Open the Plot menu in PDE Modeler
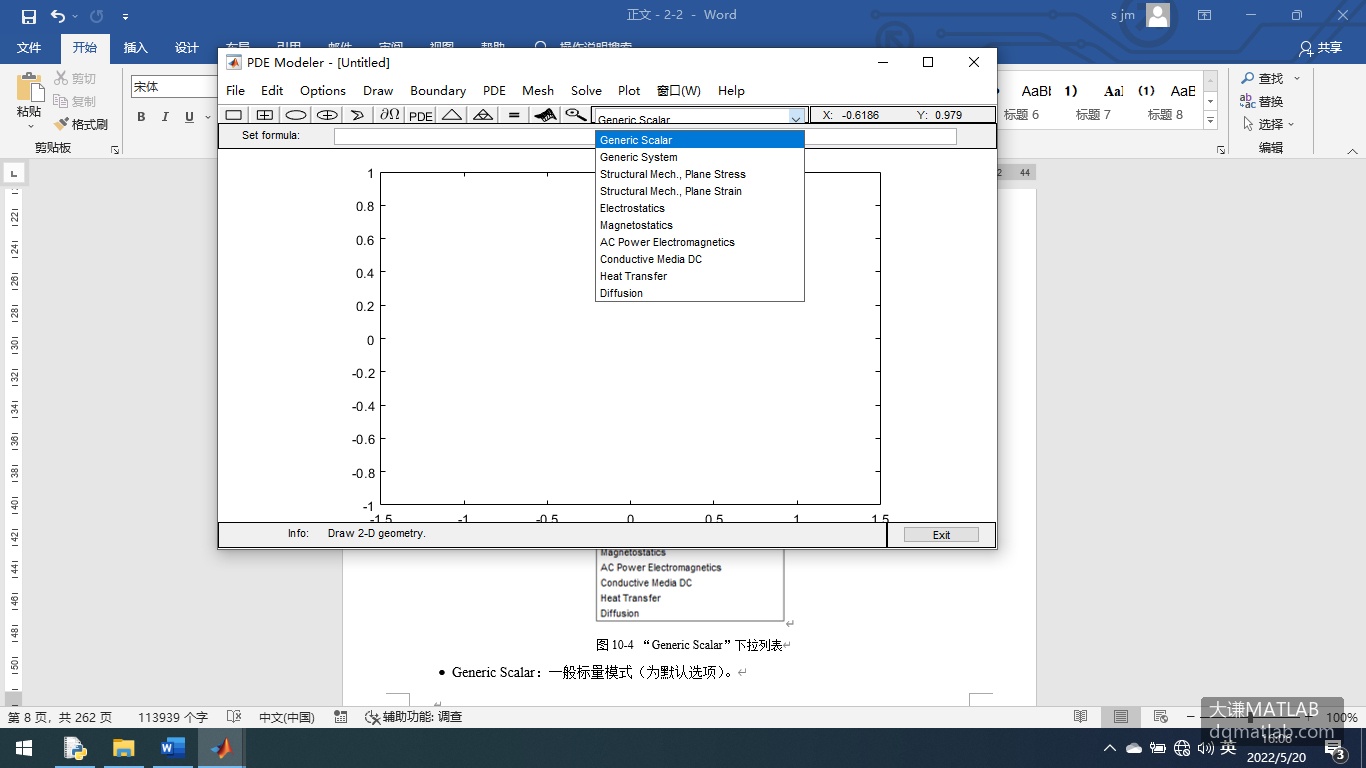This screenshot has width=1366, height=768. (629, 90)
